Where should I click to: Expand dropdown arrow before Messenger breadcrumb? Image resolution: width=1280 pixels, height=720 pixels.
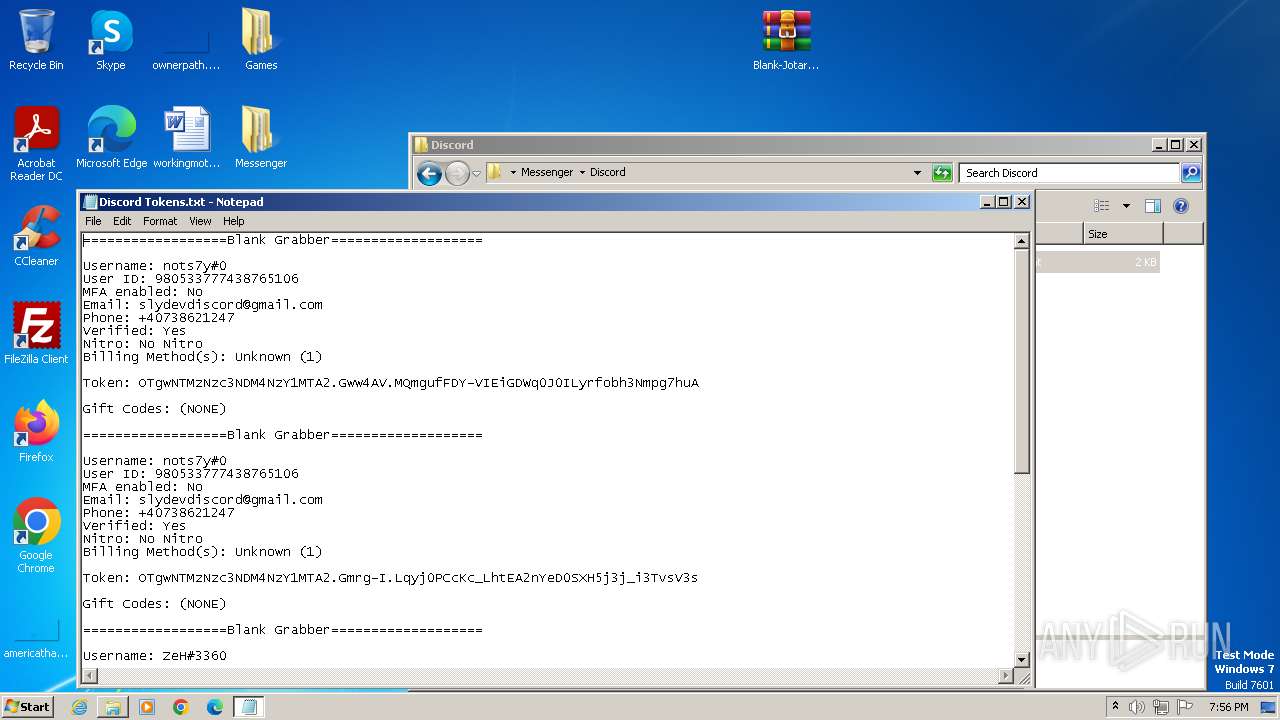point(513,173)
